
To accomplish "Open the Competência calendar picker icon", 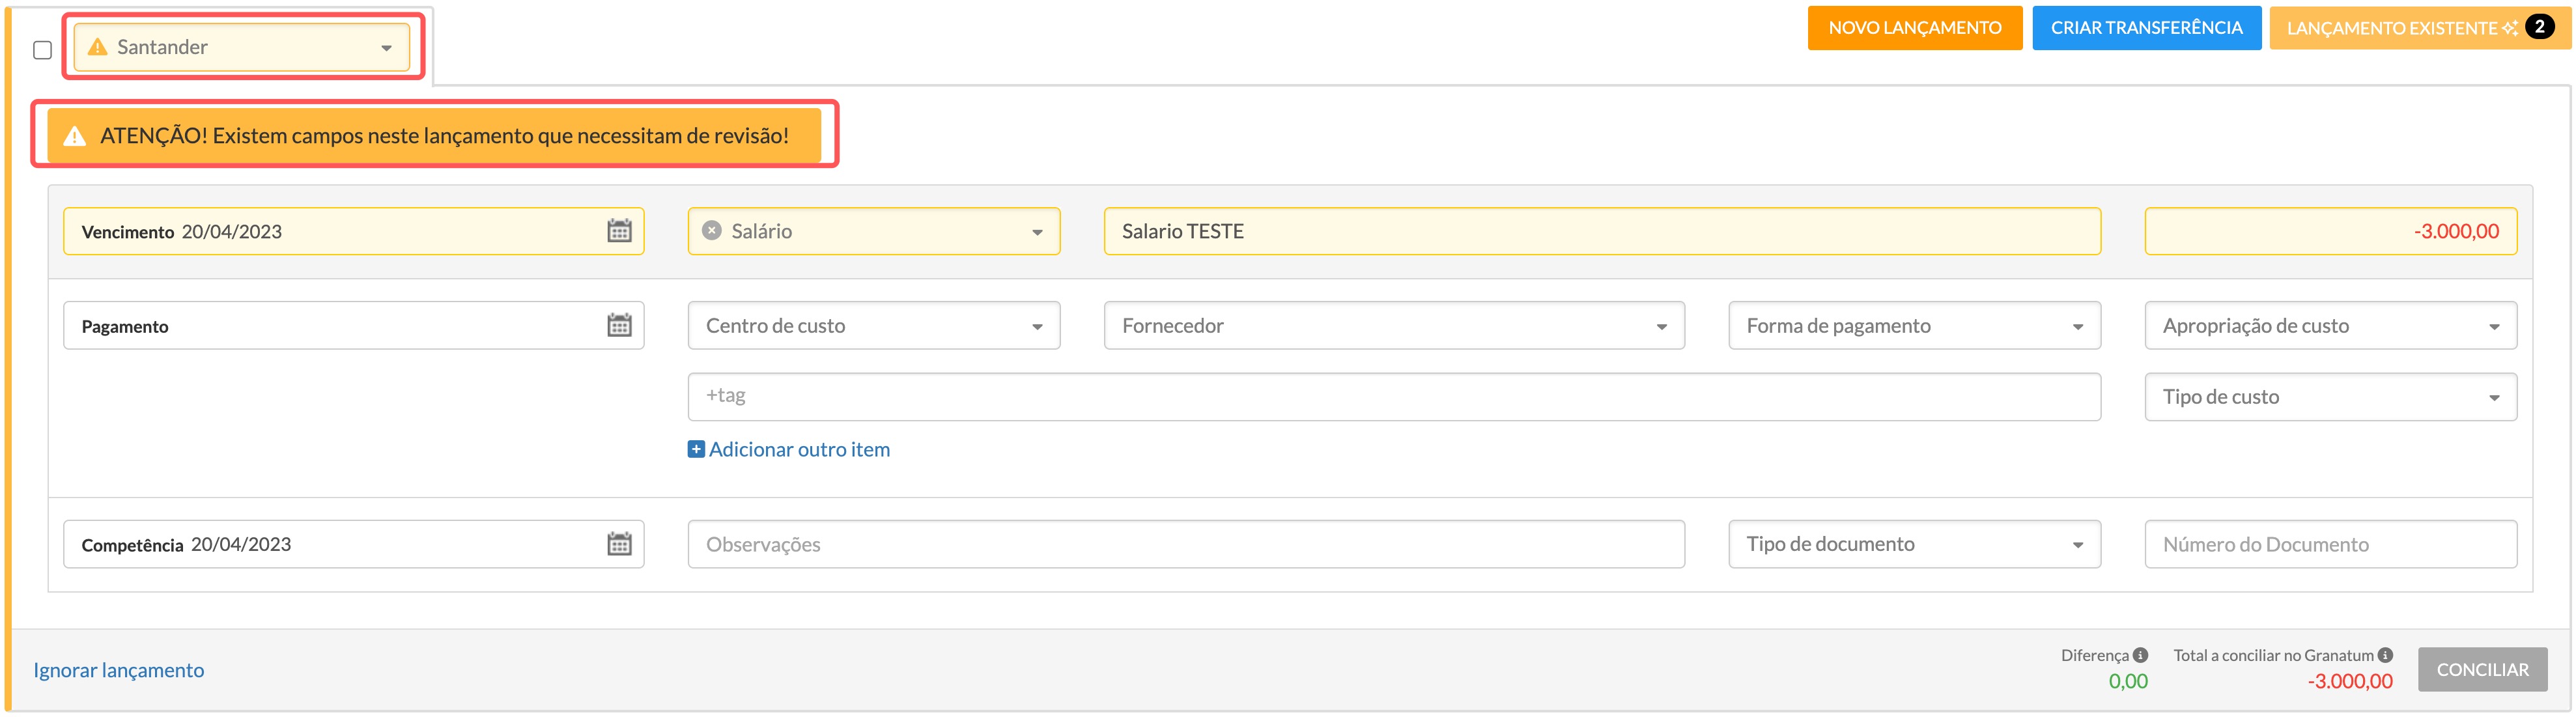I will pos(619,544).
